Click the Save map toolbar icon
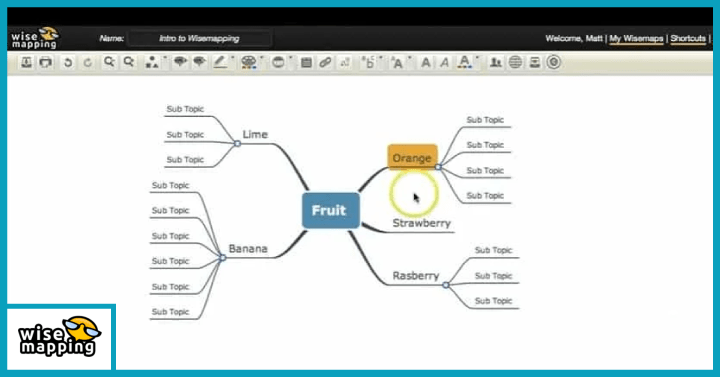720x377 pixels. (x=26, y=62)
